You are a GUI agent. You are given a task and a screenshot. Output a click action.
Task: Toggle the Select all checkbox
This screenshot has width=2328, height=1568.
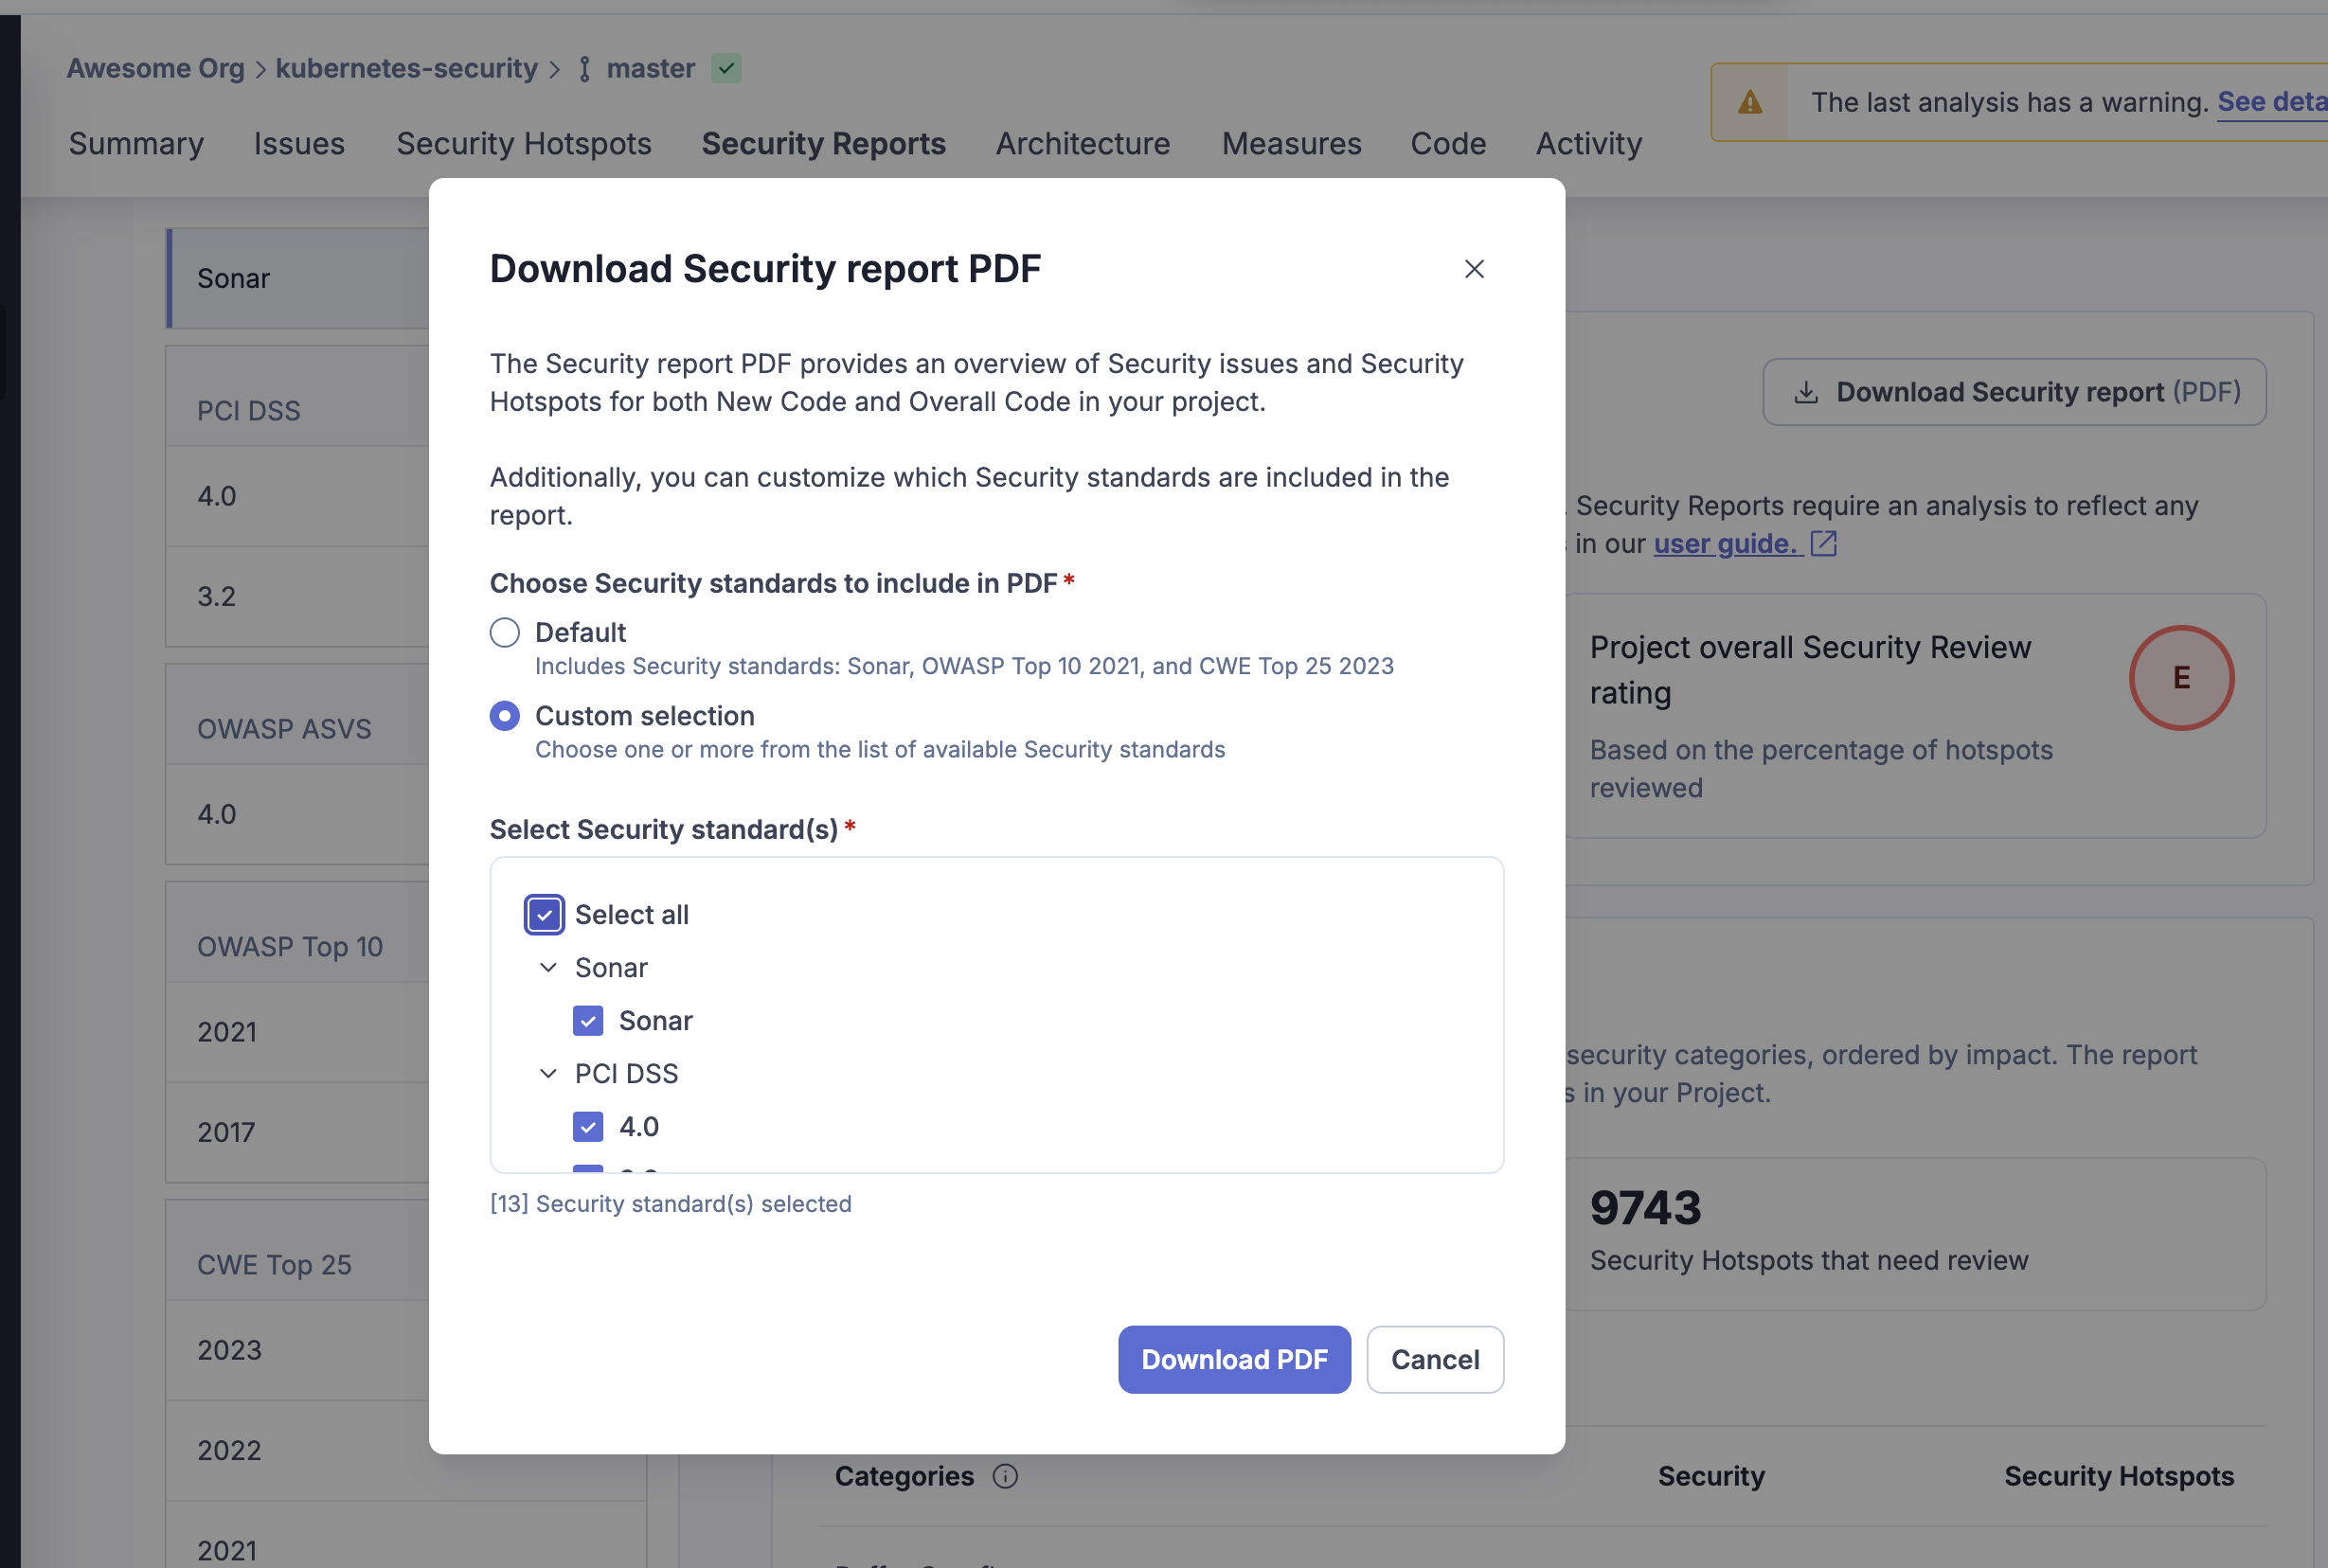(544, 915)
